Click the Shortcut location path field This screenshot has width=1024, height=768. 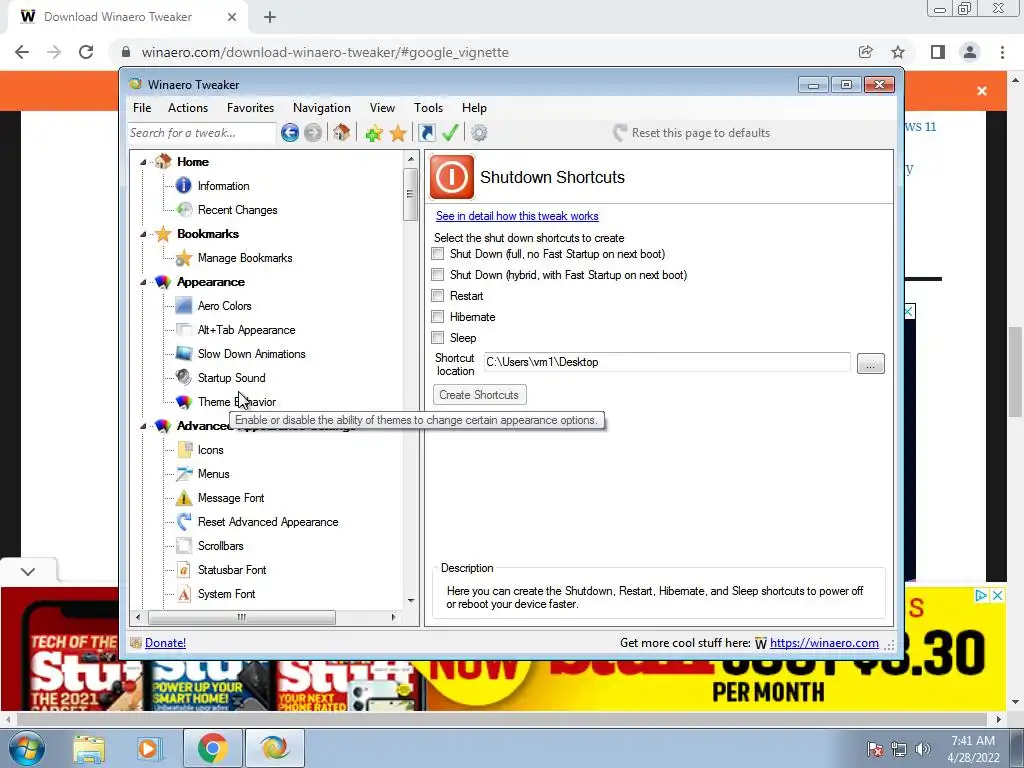[x=667, y=362]
